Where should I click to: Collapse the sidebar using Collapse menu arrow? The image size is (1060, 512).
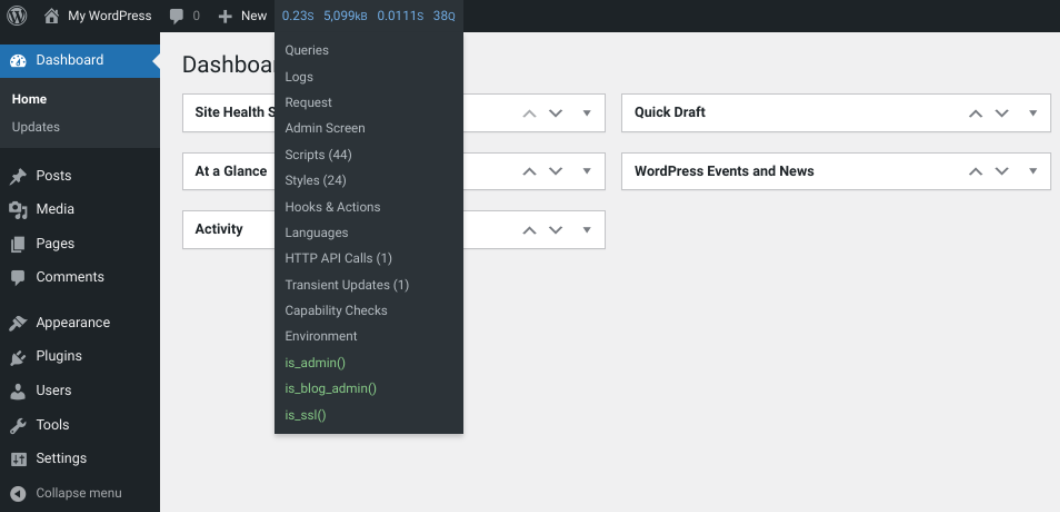18,493
